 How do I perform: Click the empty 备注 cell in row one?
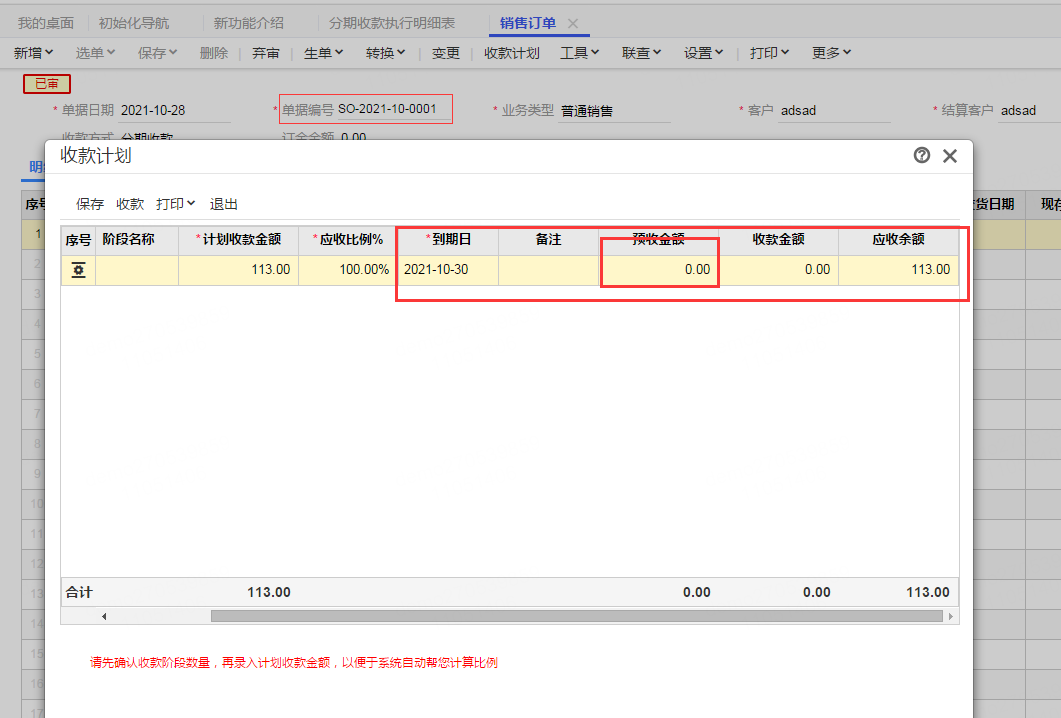point(549,270)
